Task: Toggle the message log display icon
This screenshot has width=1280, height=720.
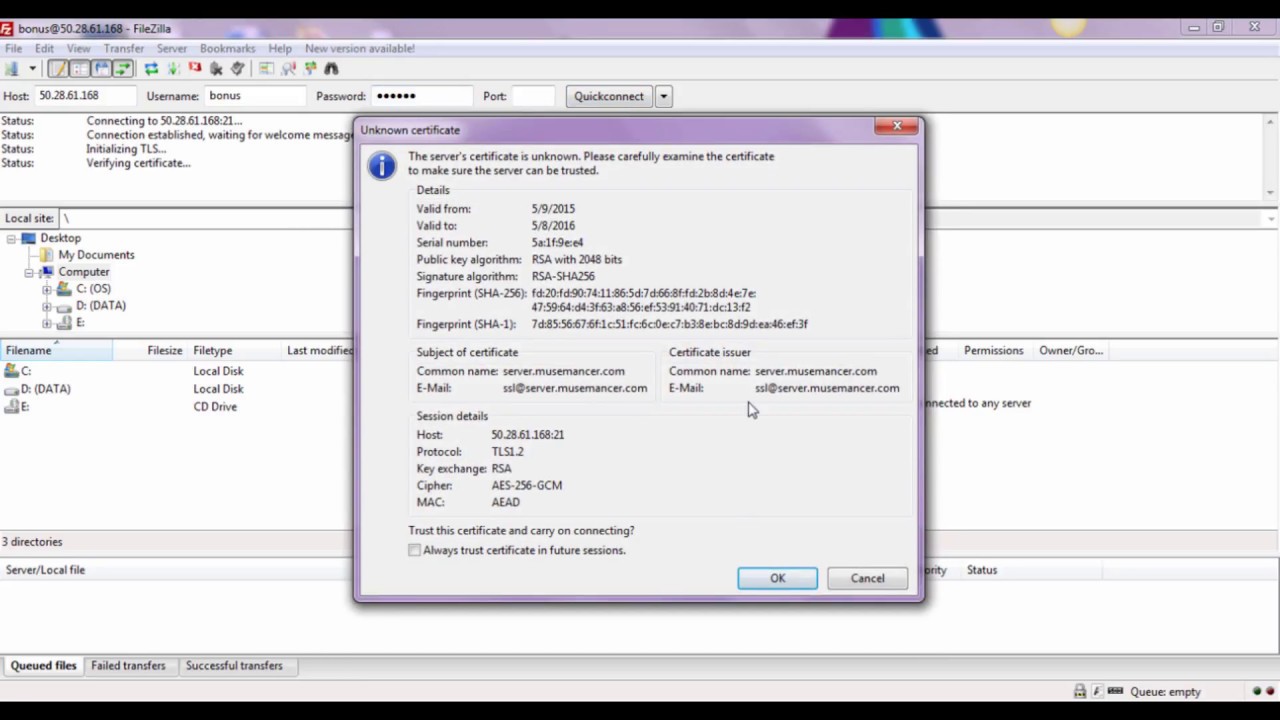Action: pyautogui.click(x=58, y=68)
